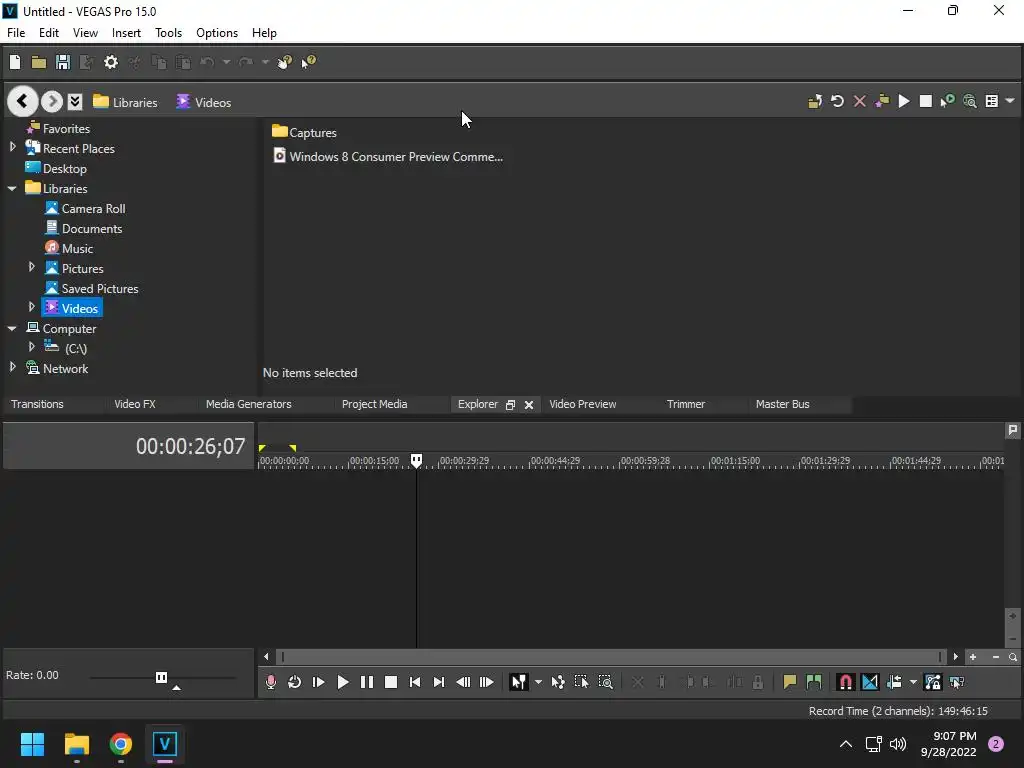Select the Envelope Edit tool
Viewport: 1024px width, 768px height.
[558, 682]
